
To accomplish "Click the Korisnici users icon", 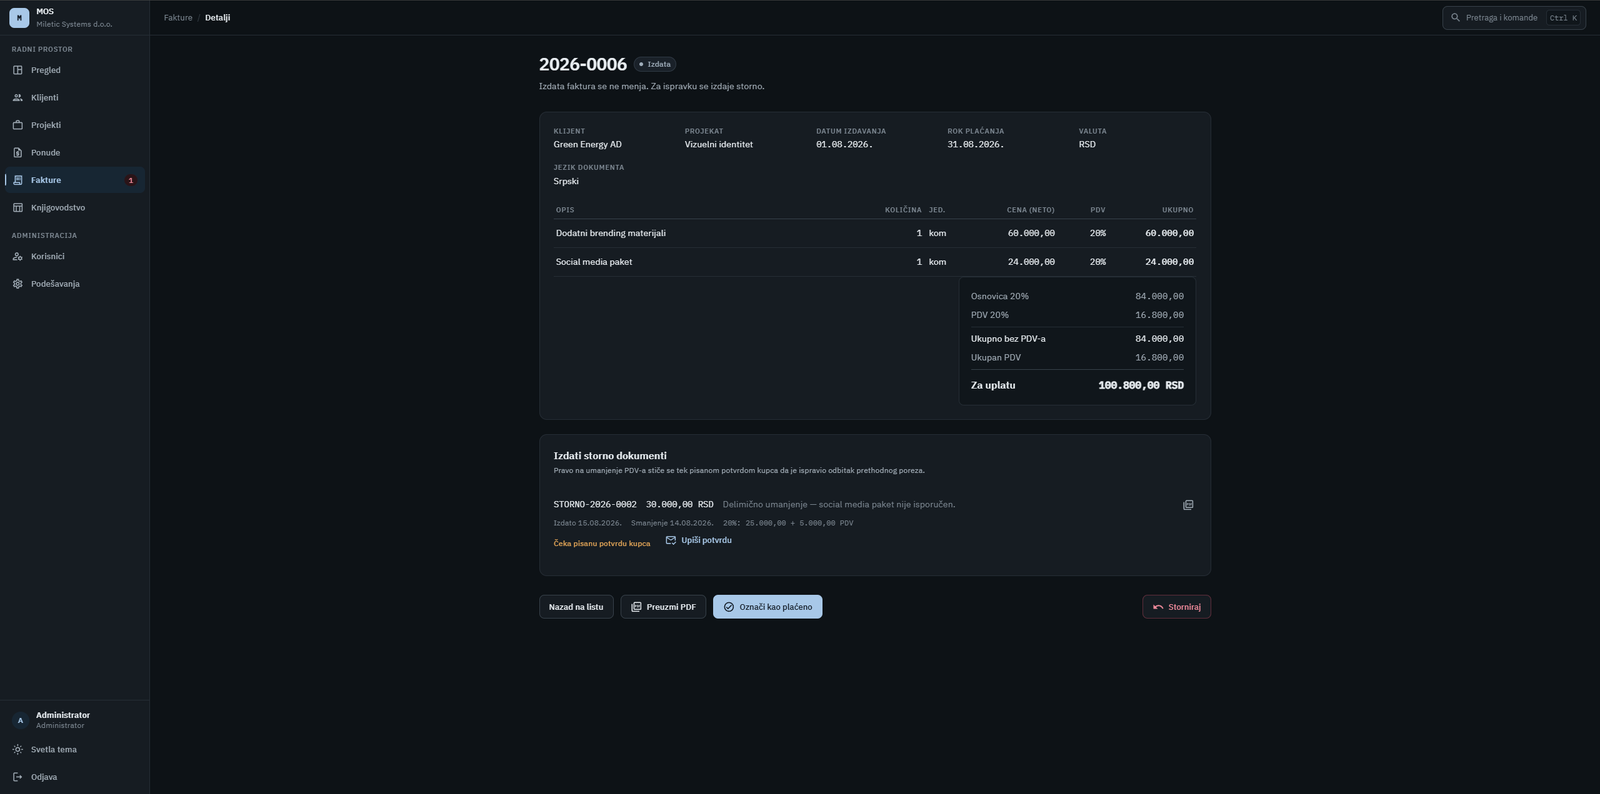I will point(18,256).
